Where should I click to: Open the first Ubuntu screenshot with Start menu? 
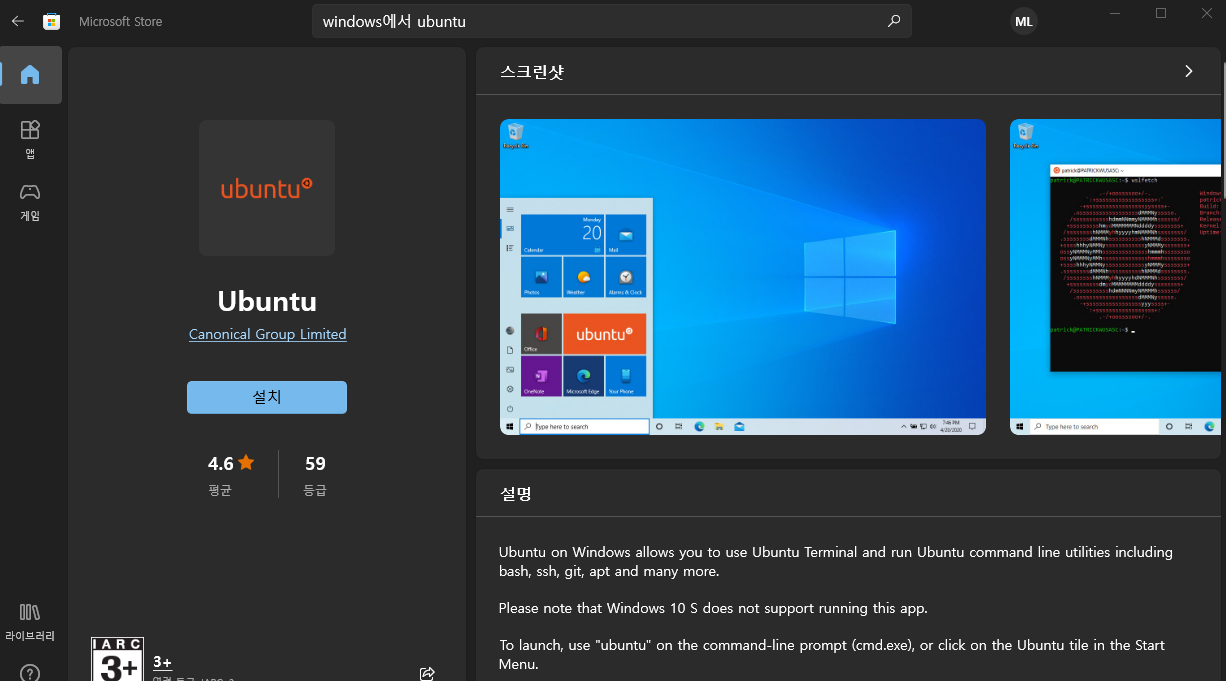(742, 277)
